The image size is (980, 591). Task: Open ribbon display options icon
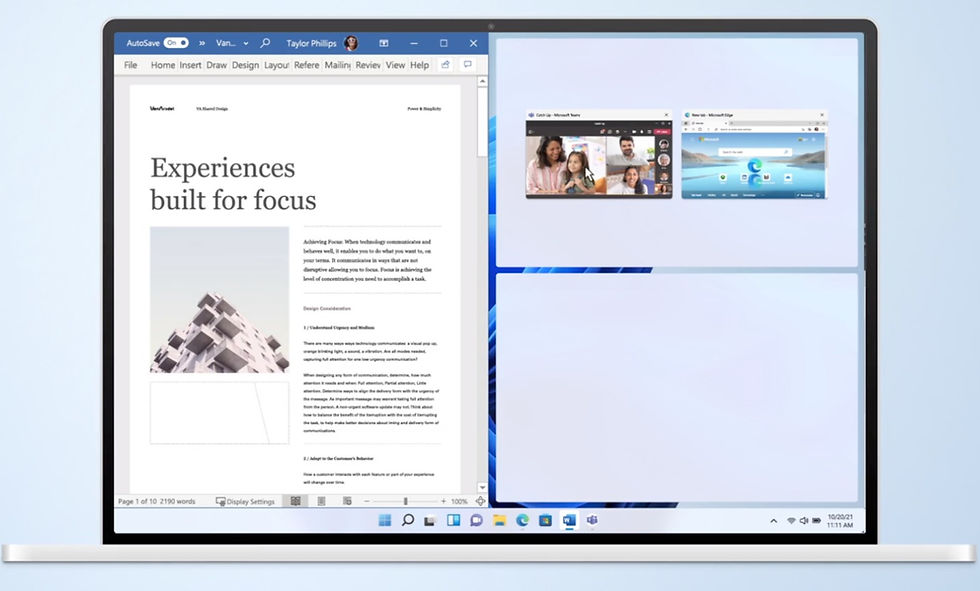pos(383,43)
